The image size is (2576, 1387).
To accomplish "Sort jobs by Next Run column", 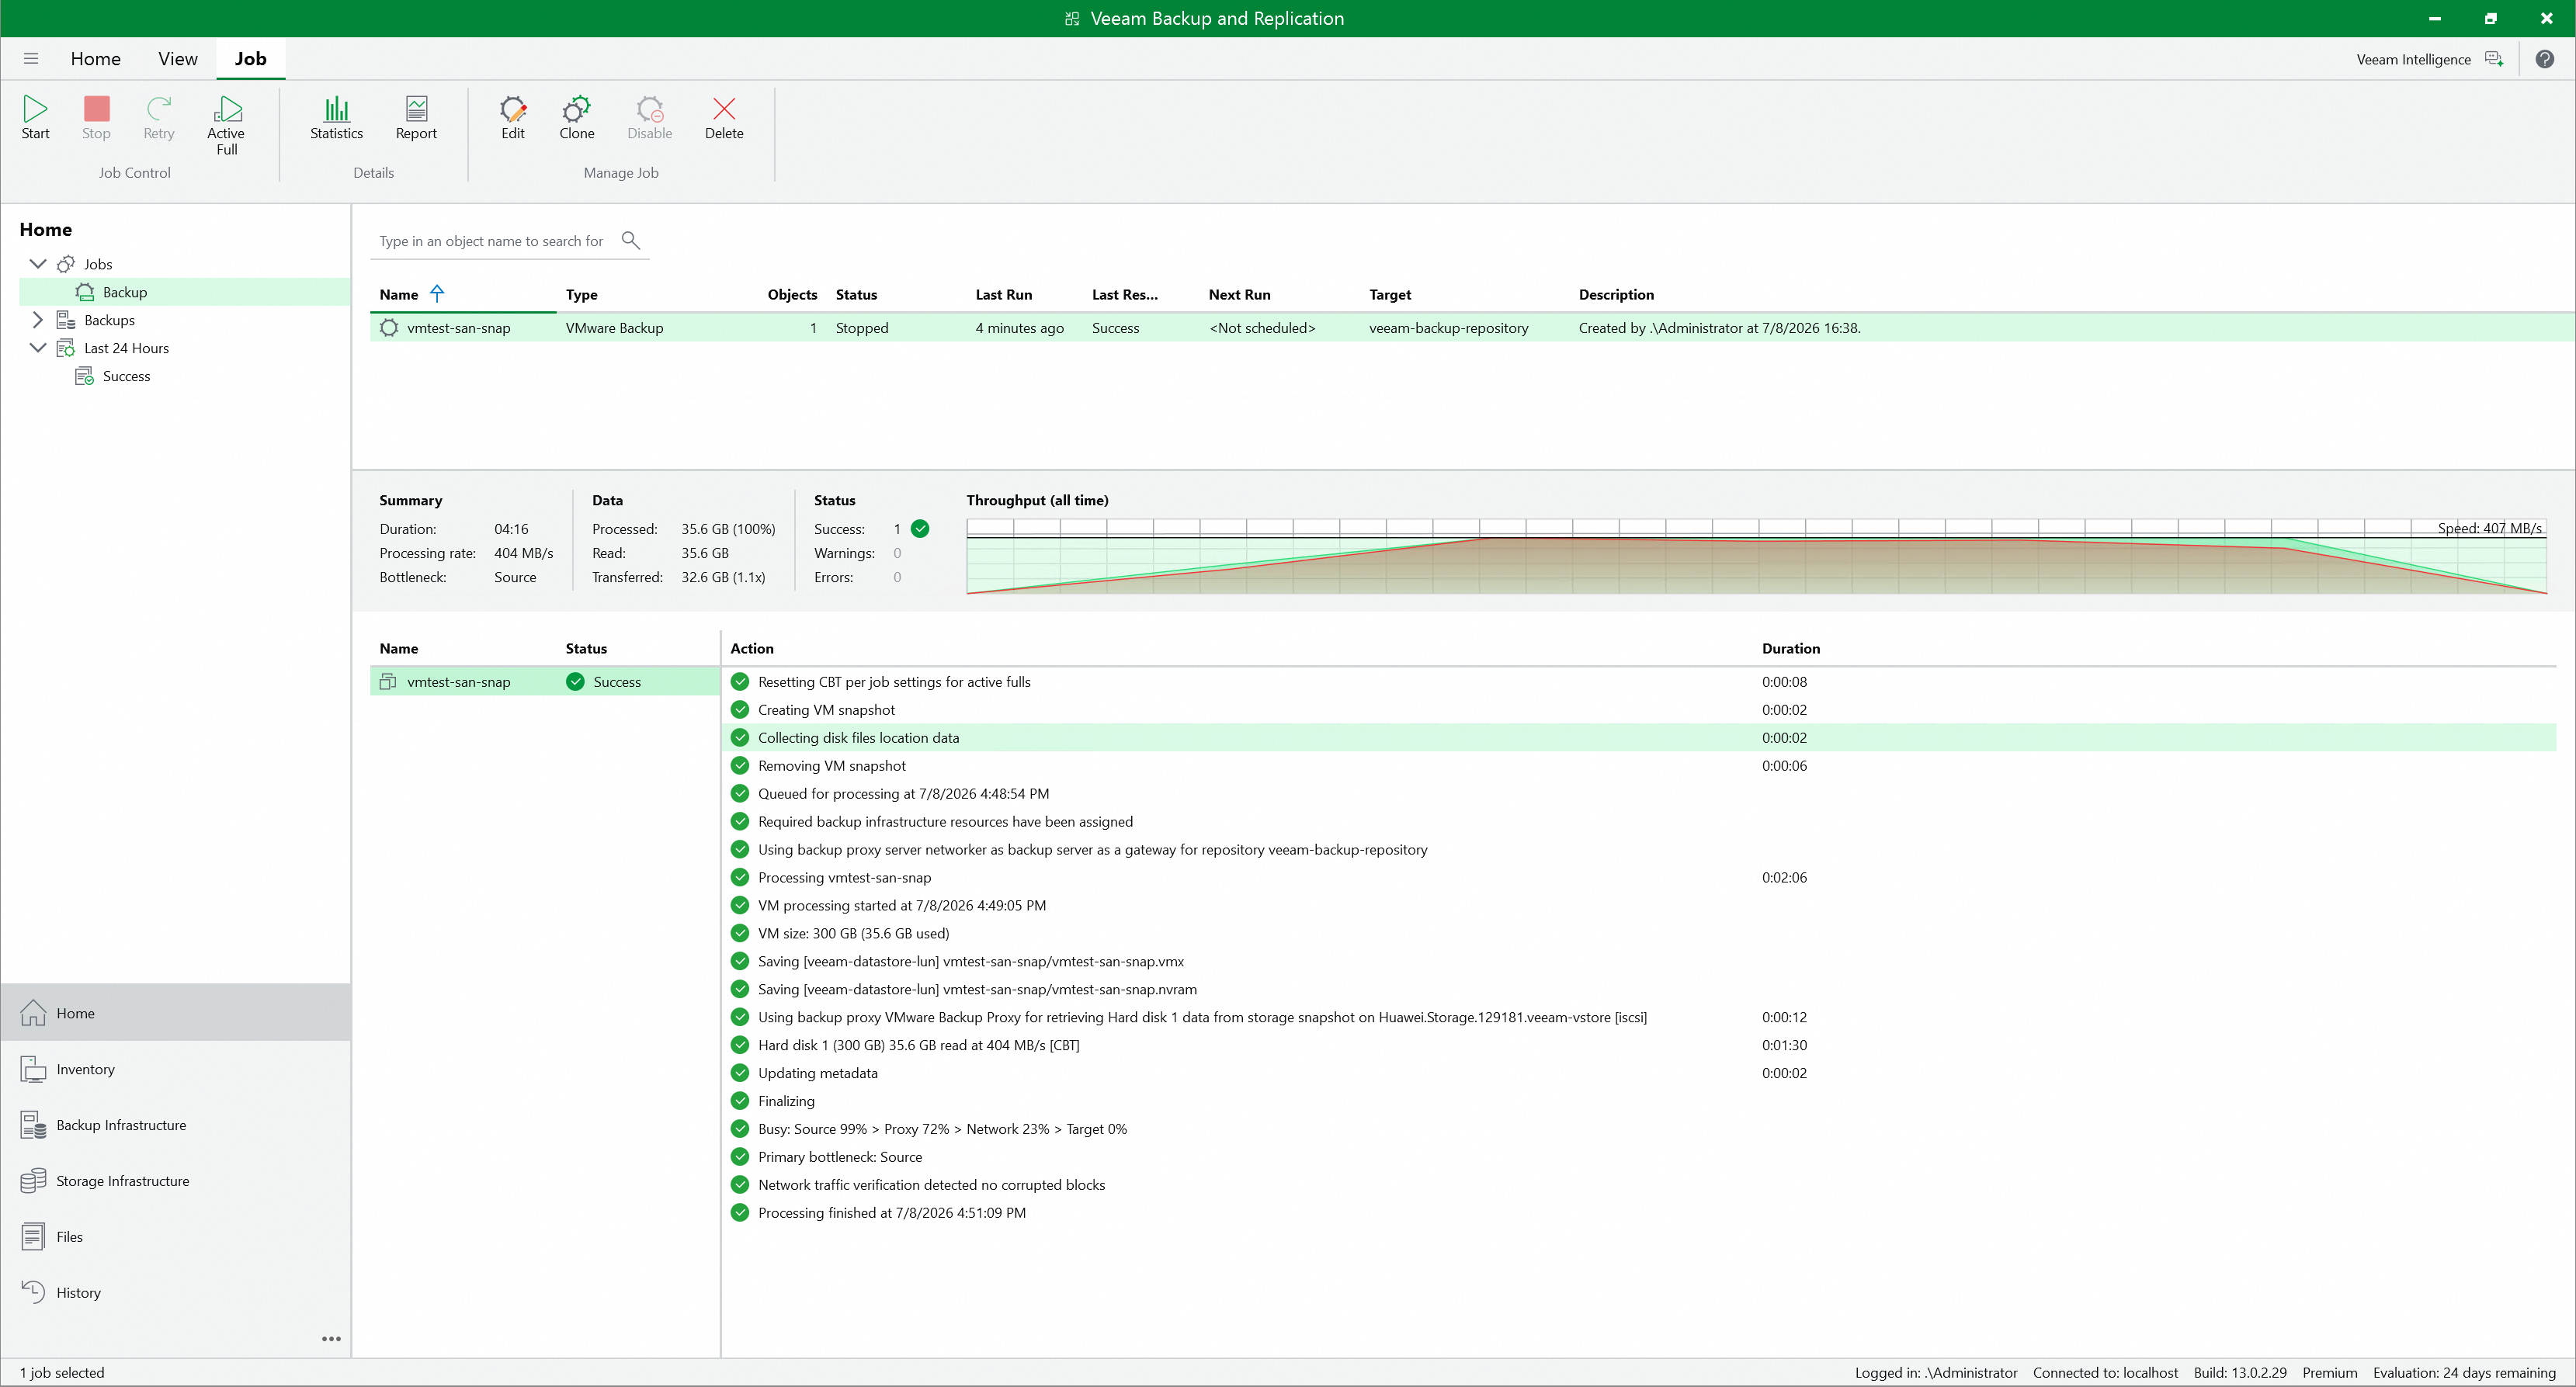I will 1239,295.
